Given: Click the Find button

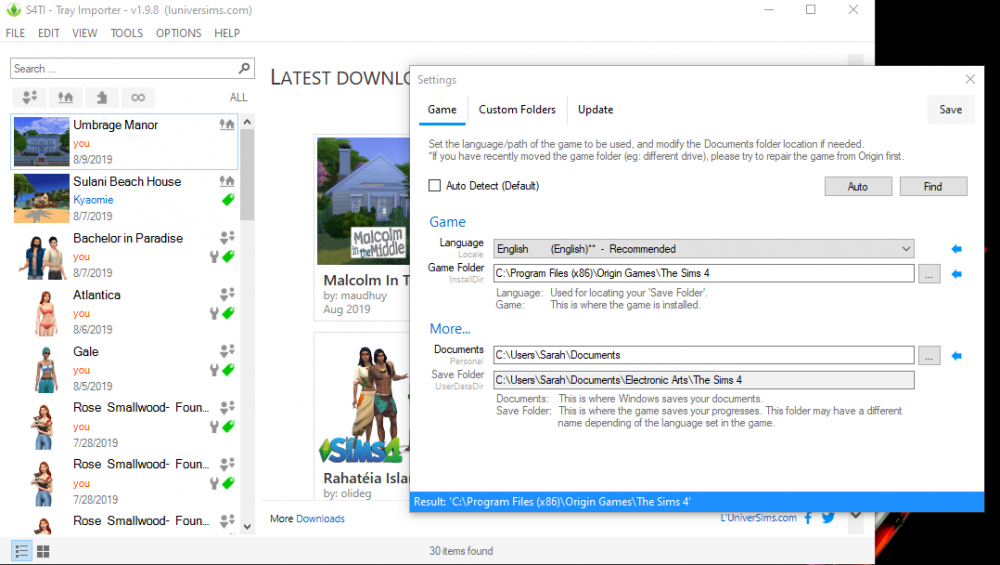Looking at the screenshot, I should [x=933, y=186].
